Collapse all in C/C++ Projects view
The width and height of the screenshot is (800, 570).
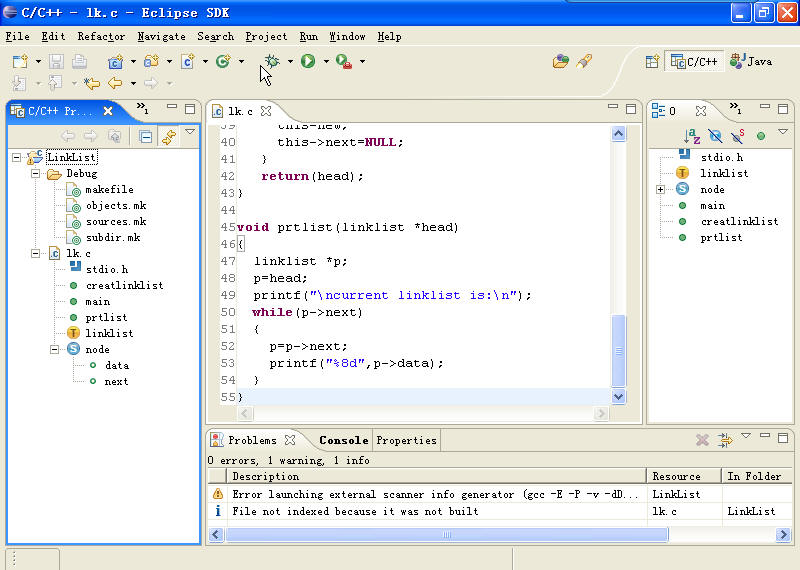(146, 136)
